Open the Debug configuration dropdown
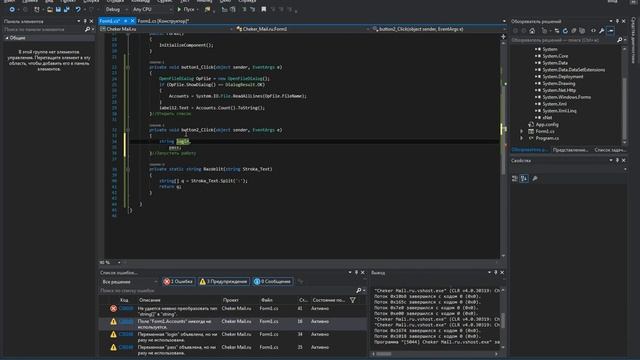The height and width of the screenshot is (360, 640). tap(116, 9)
